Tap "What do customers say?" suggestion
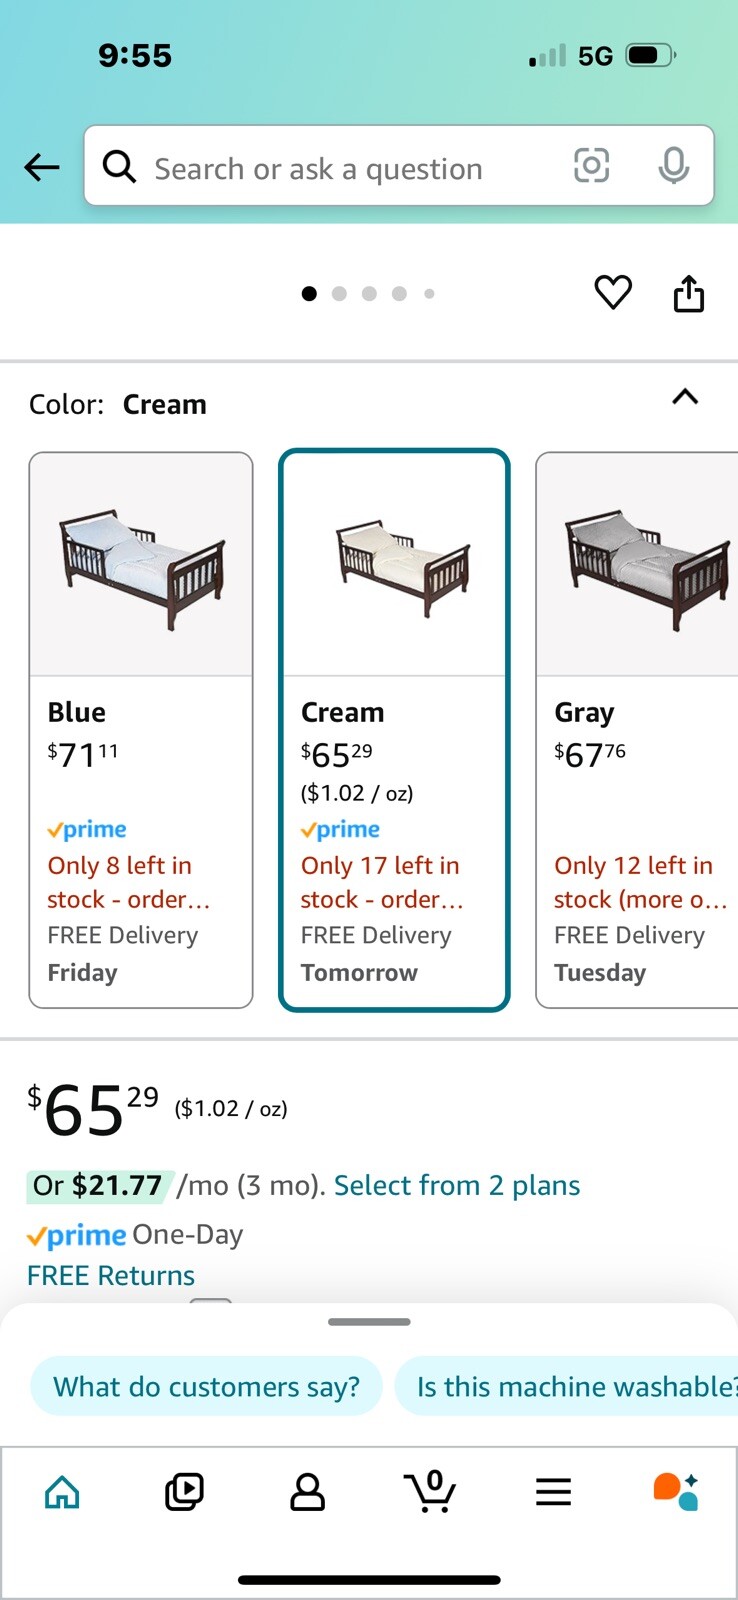 206,1387
